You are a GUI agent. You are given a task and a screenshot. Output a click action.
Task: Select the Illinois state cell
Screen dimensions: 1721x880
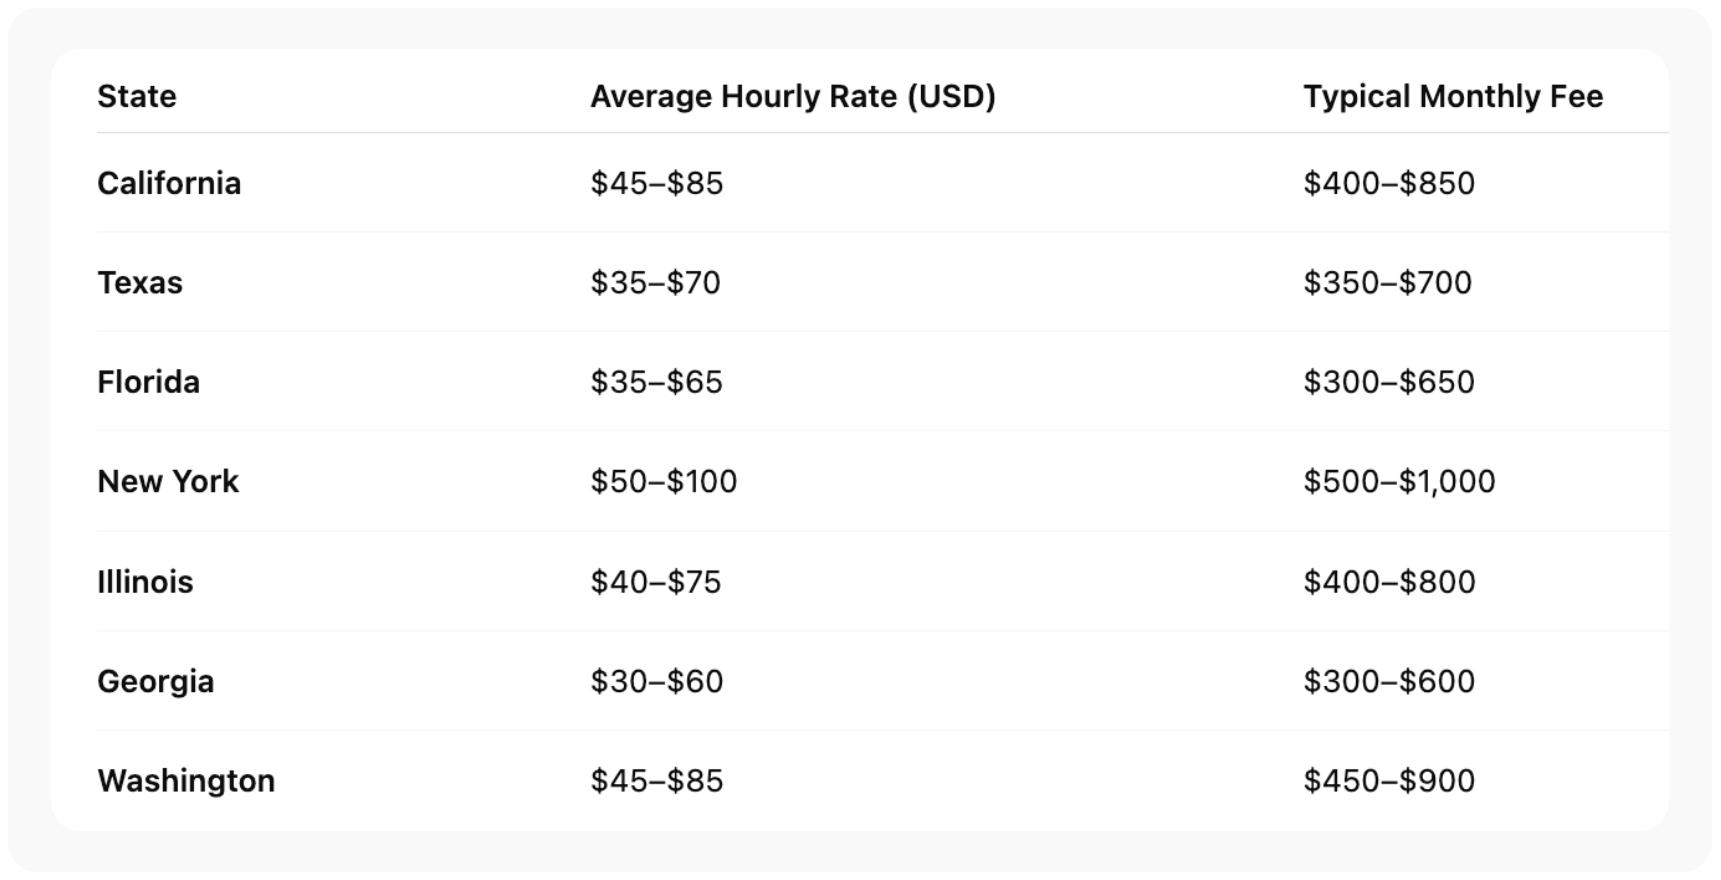(x=145, y=582)
